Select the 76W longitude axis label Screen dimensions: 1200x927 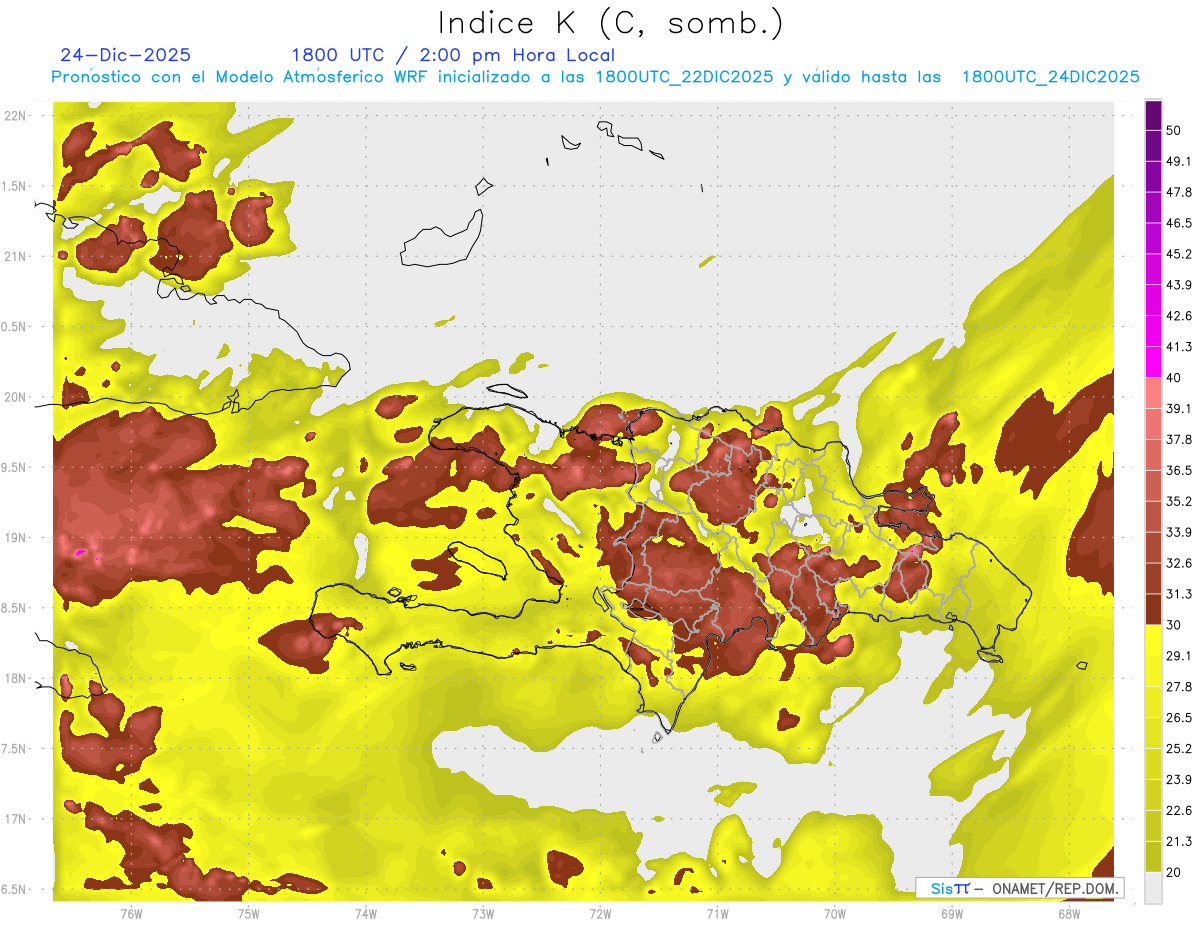pyautogui.click(x=131, y=913)
